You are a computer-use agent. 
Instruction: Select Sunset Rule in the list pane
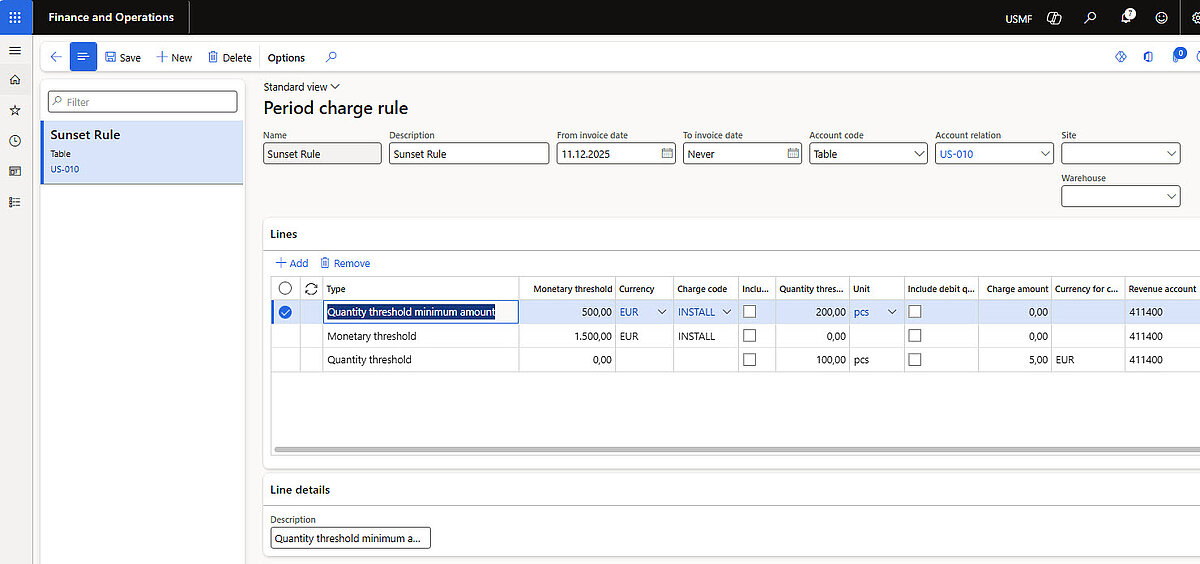pyautogui.click(x=142, y=152)
